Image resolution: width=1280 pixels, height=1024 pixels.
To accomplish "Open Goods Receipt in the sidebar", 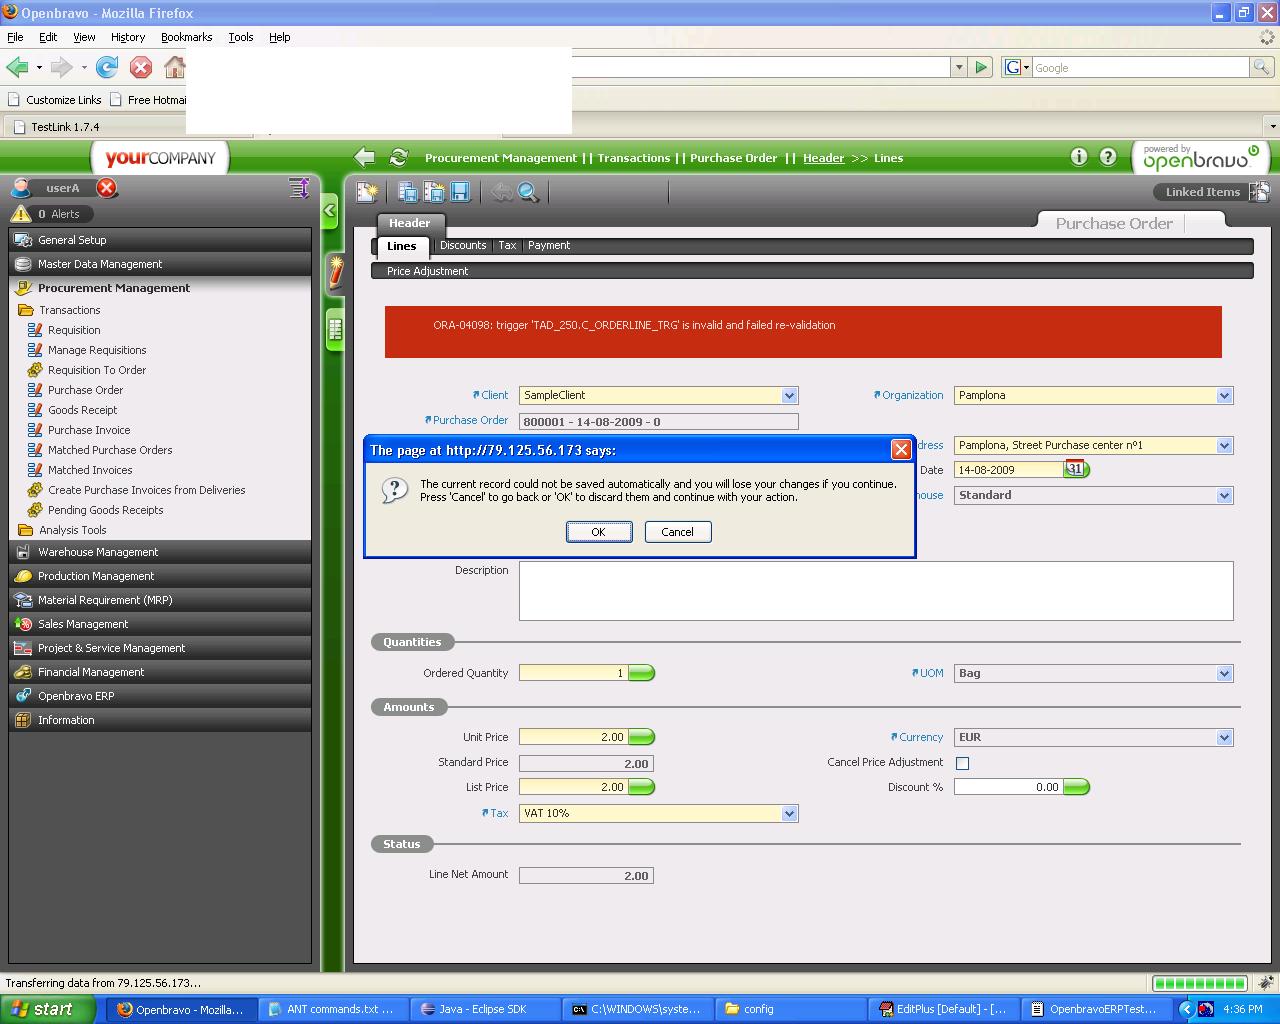I will click(x=82, y=410).
